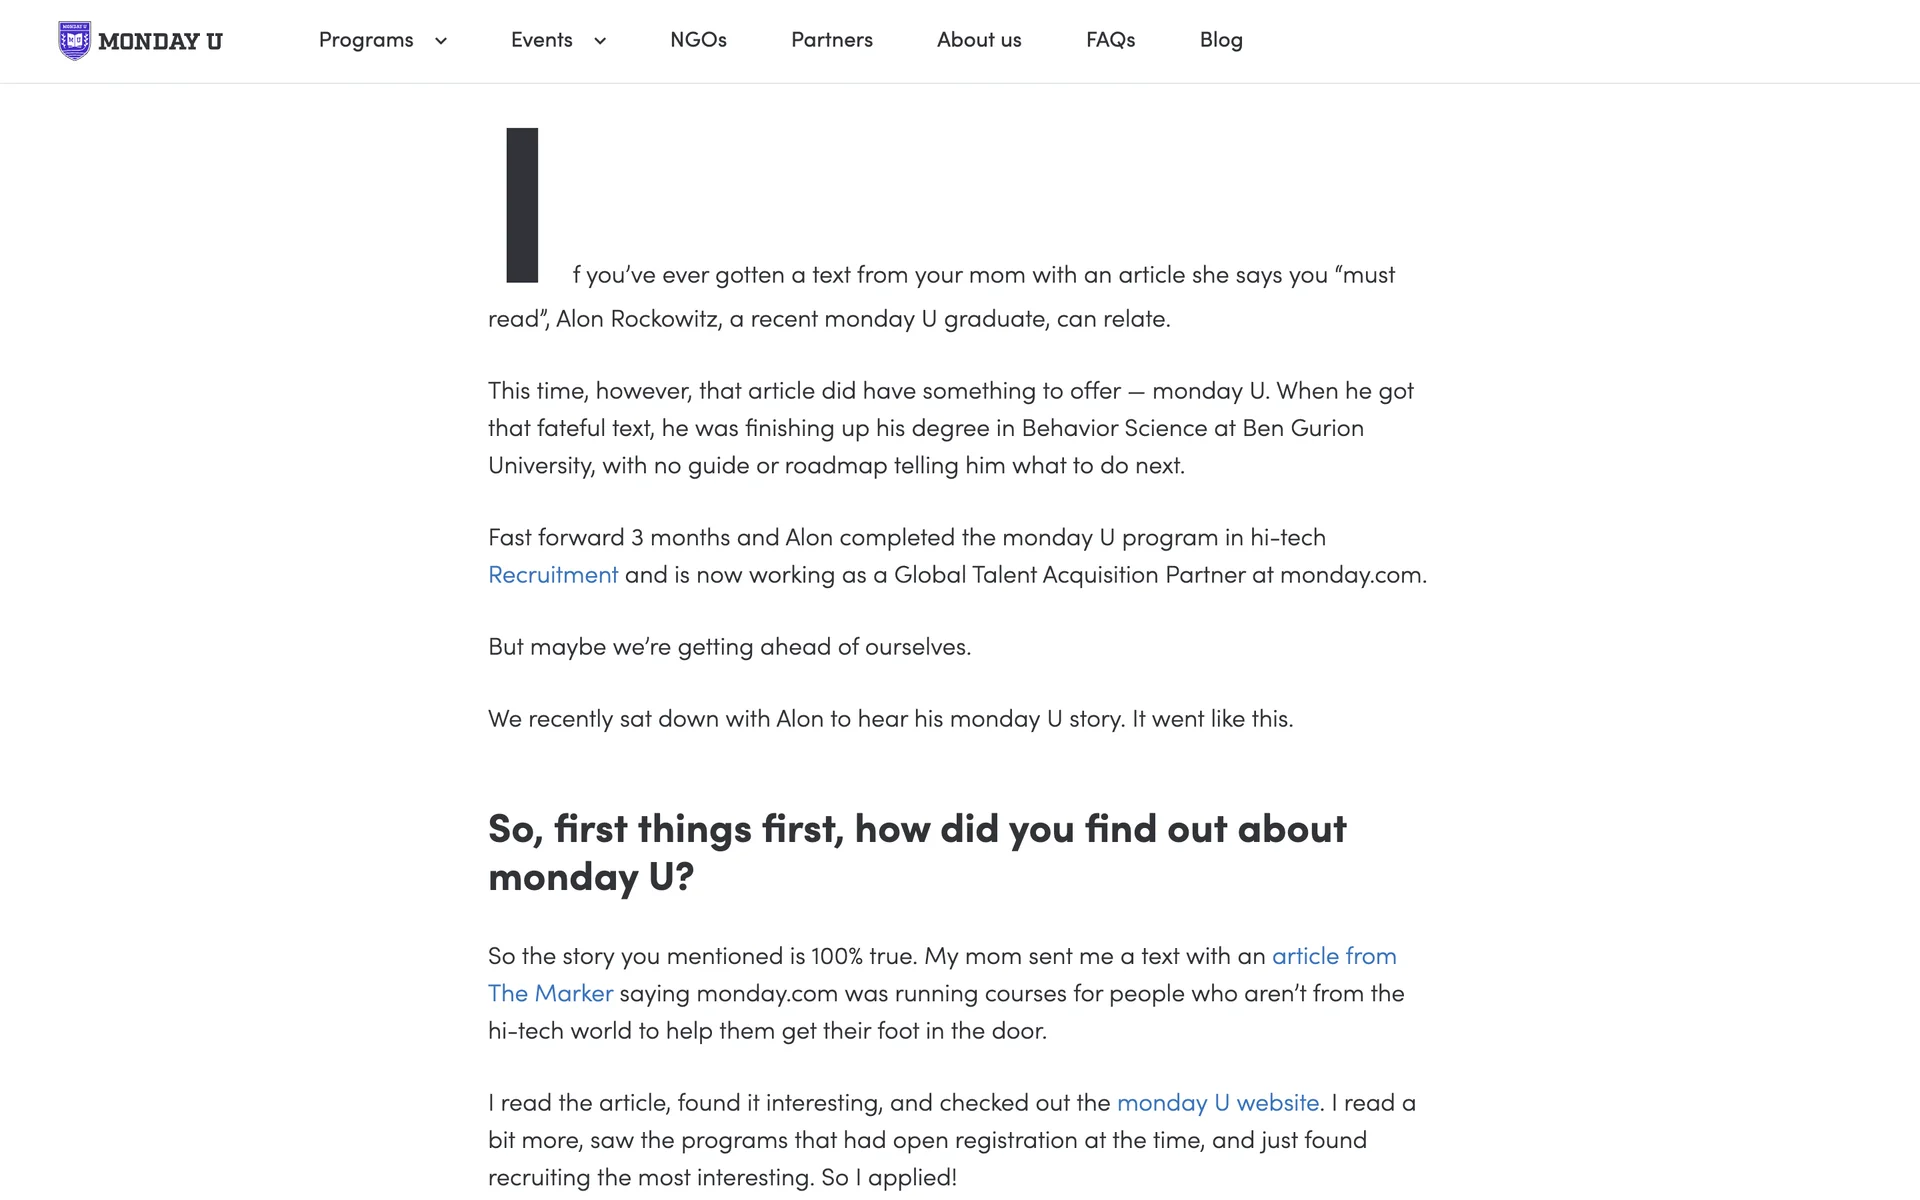The height and width of the screenshot is (1200, 1920).
Task: Open the 'article from' link text
Action: tap(1333, 956)
